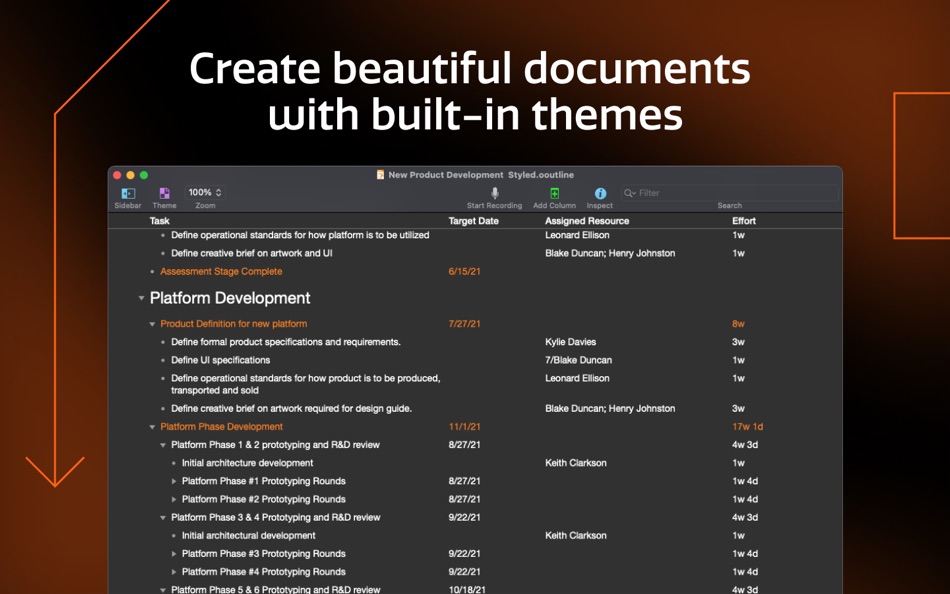Click the bullet next to Assessment Stage Complete
950x594 pixels.
click(x=153, y=271)
